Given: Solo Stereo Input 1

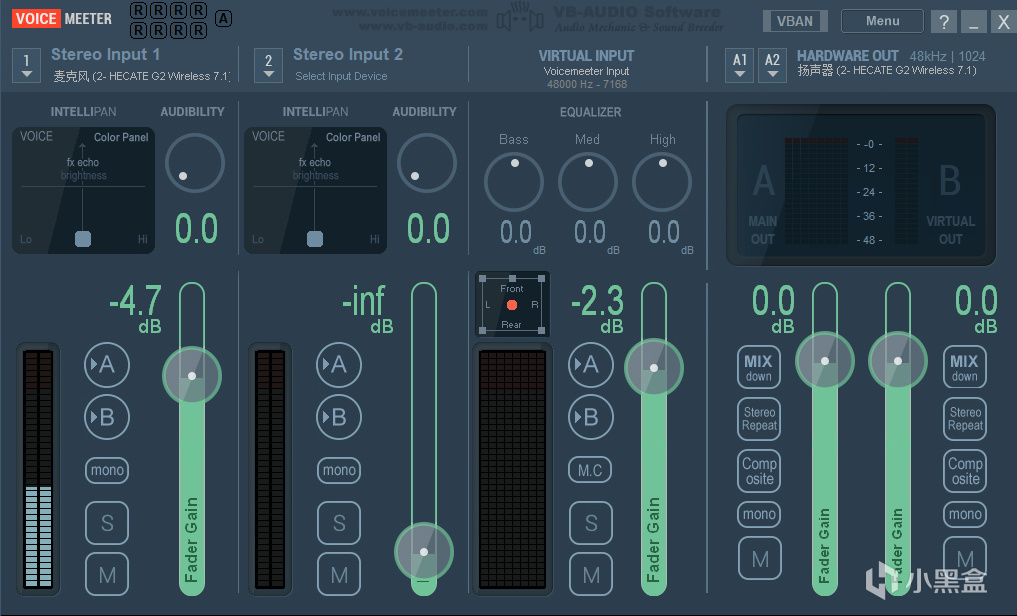Looking at the screenshot, I should (107, 523).
